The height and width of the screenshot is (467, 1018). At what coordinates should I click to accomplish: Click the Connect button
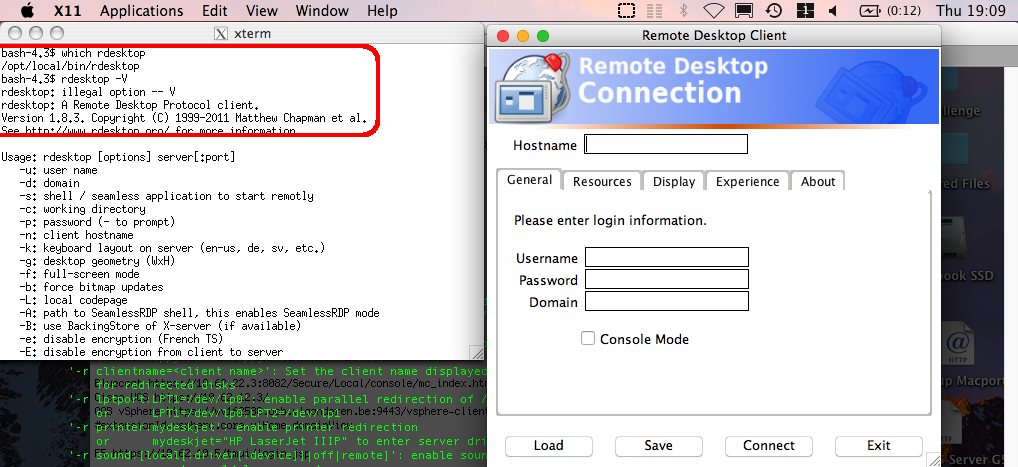769,446
